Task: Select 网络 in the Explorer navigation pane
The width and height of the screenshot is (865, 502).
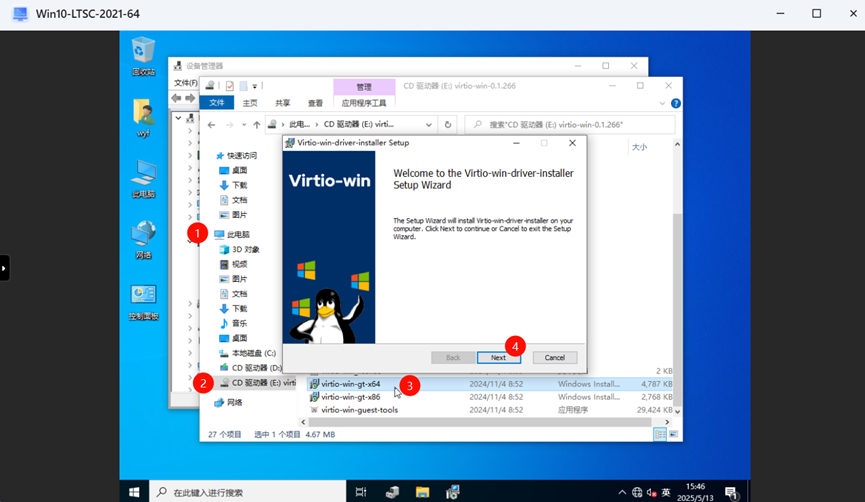Action: 228,403
